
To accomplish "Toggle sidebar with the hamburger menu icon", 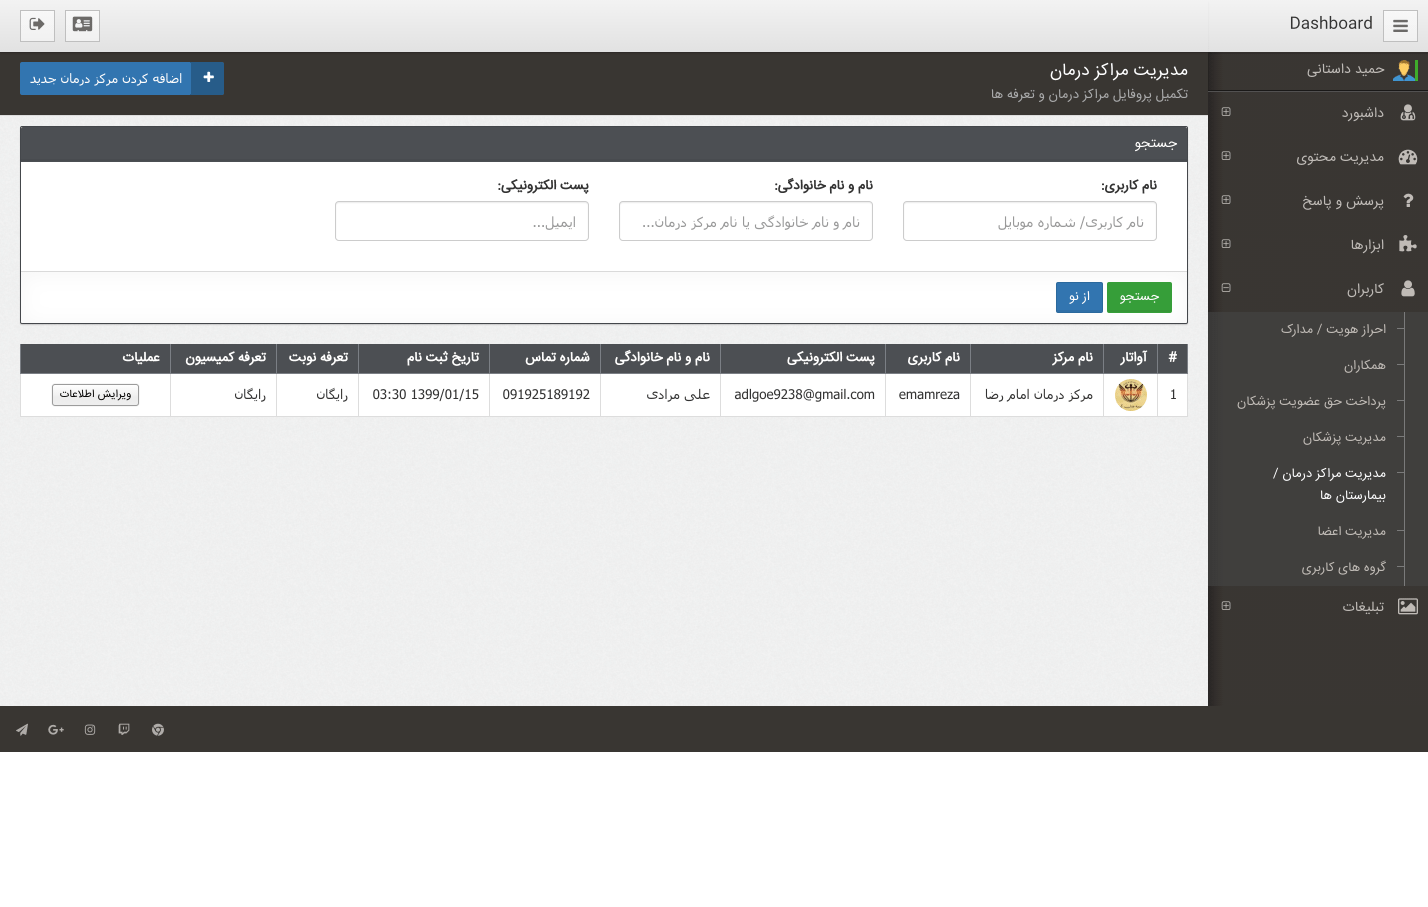I will (1400, 26).
